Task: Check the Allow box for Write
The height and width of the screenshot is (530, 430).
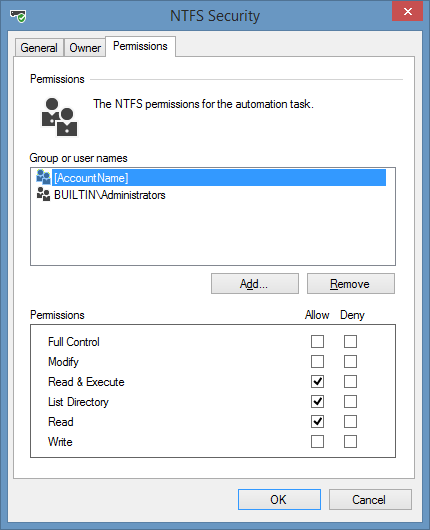Action: pyautogui.click(x=317, y=441)
